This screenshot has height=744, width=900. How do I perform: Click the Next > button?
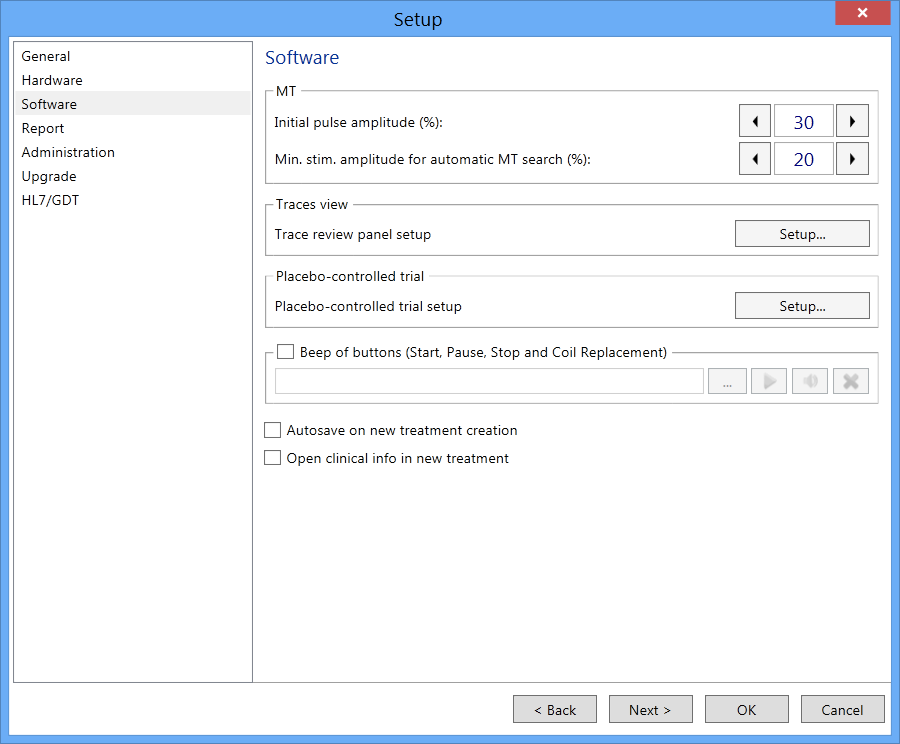650,710
